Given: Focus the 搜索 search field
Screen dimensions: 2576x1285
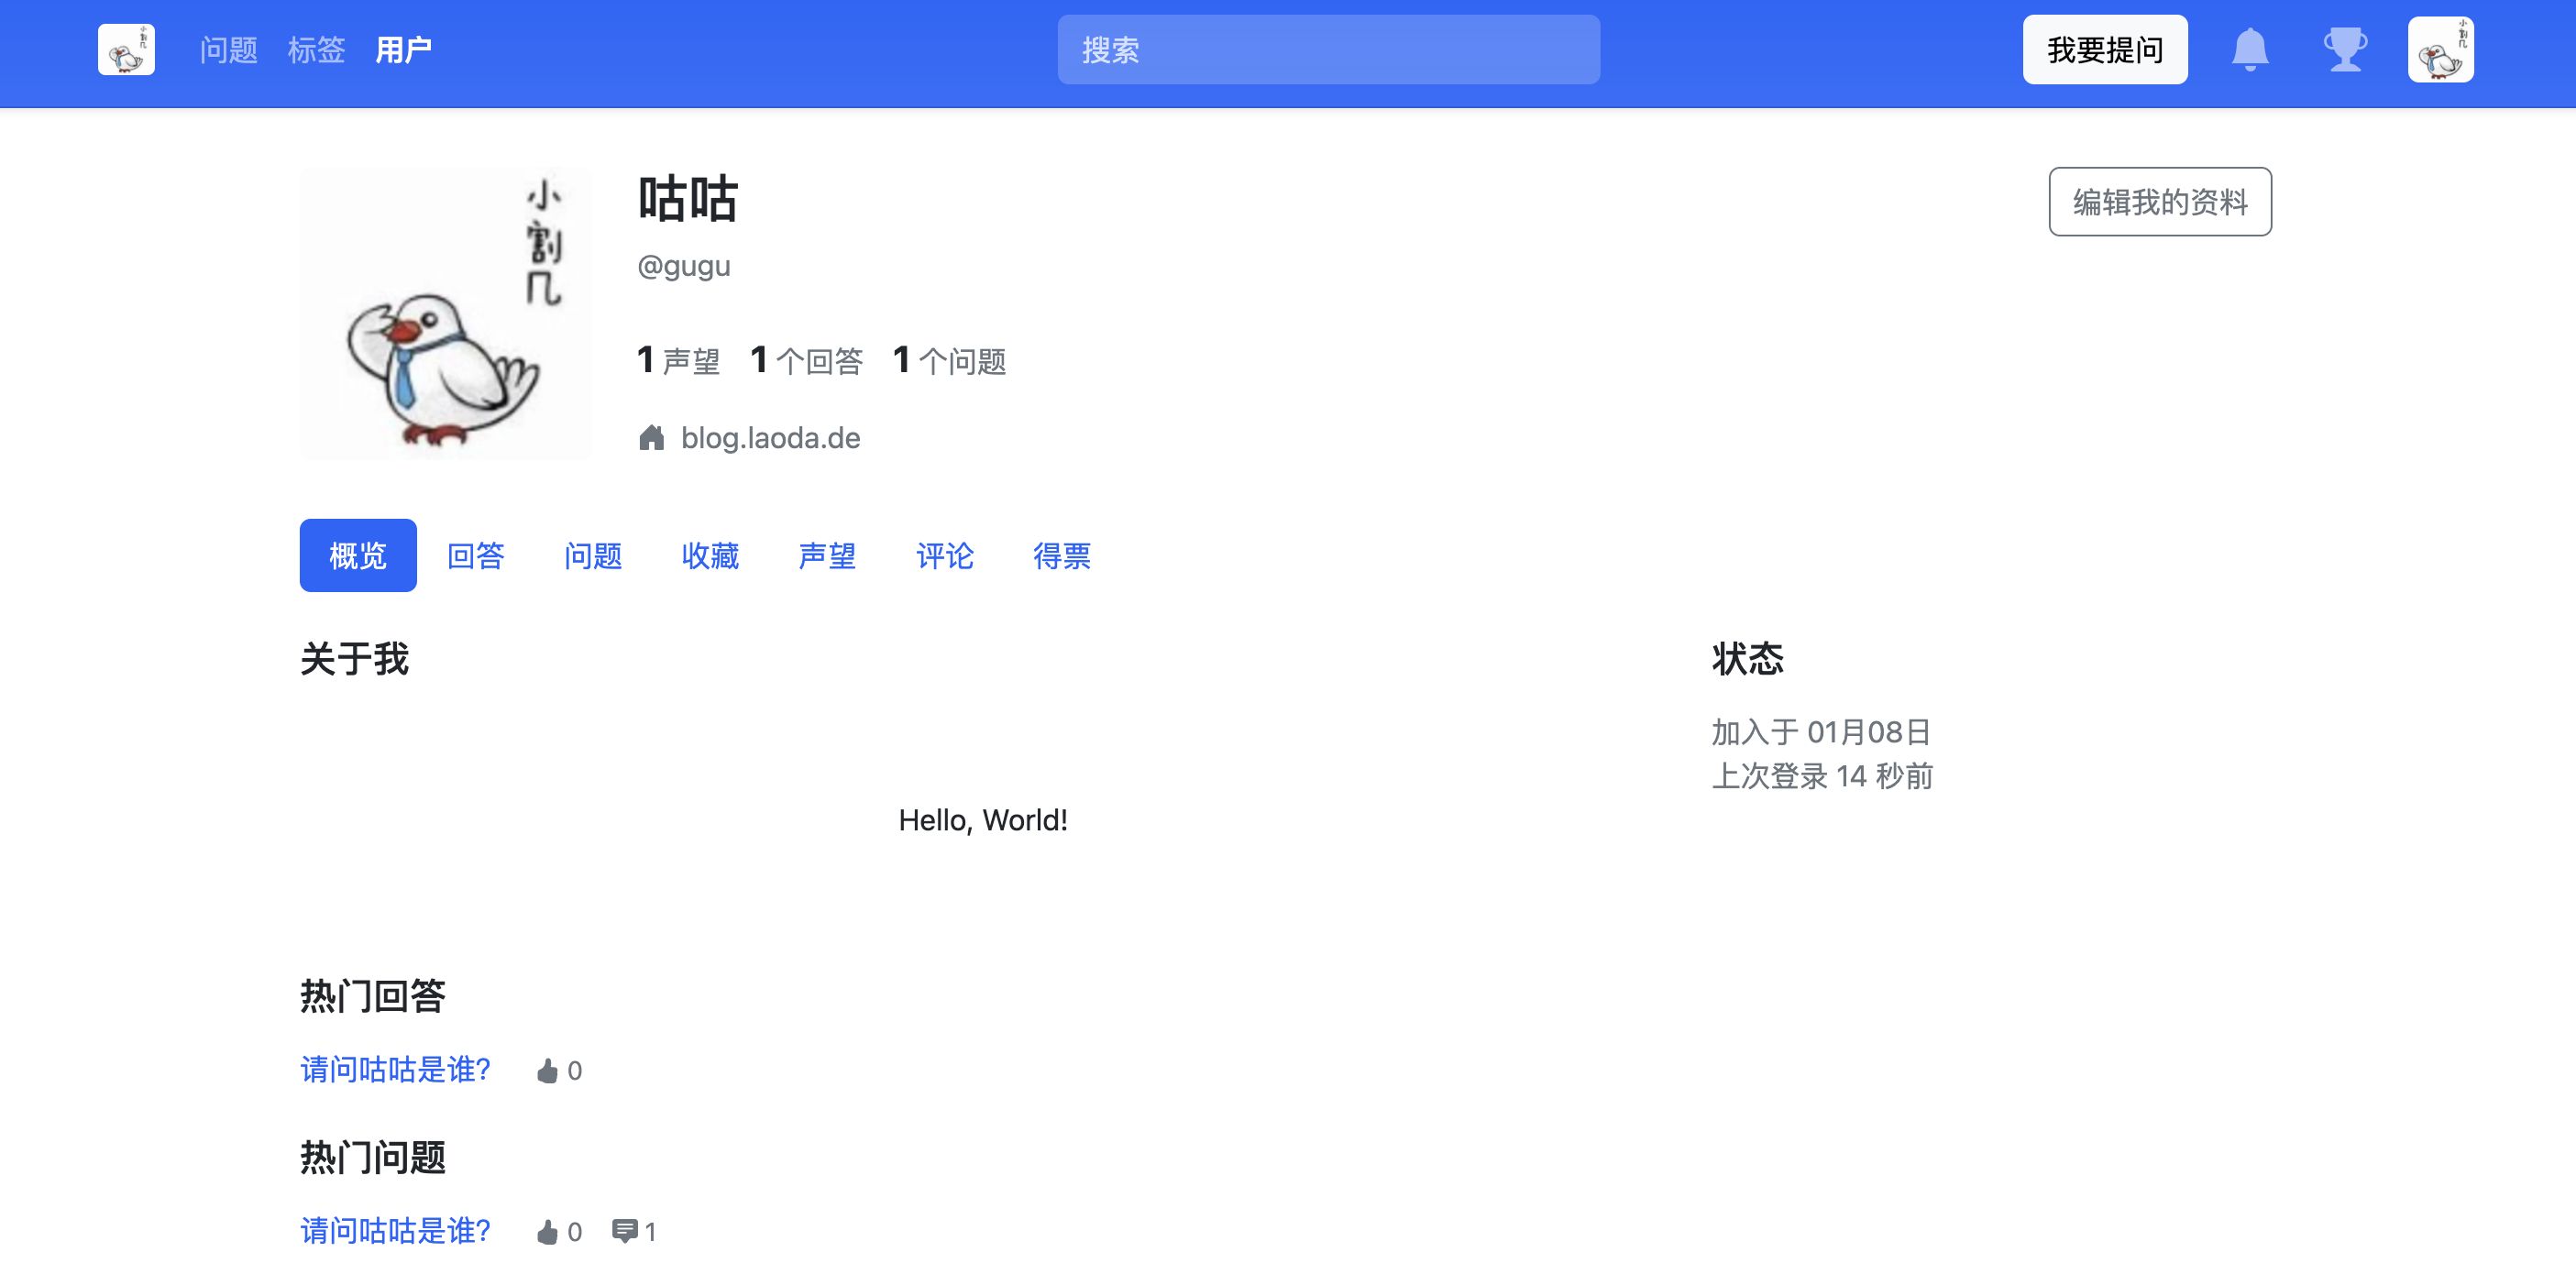Looking at the screenshot, I should (1328, 50).
